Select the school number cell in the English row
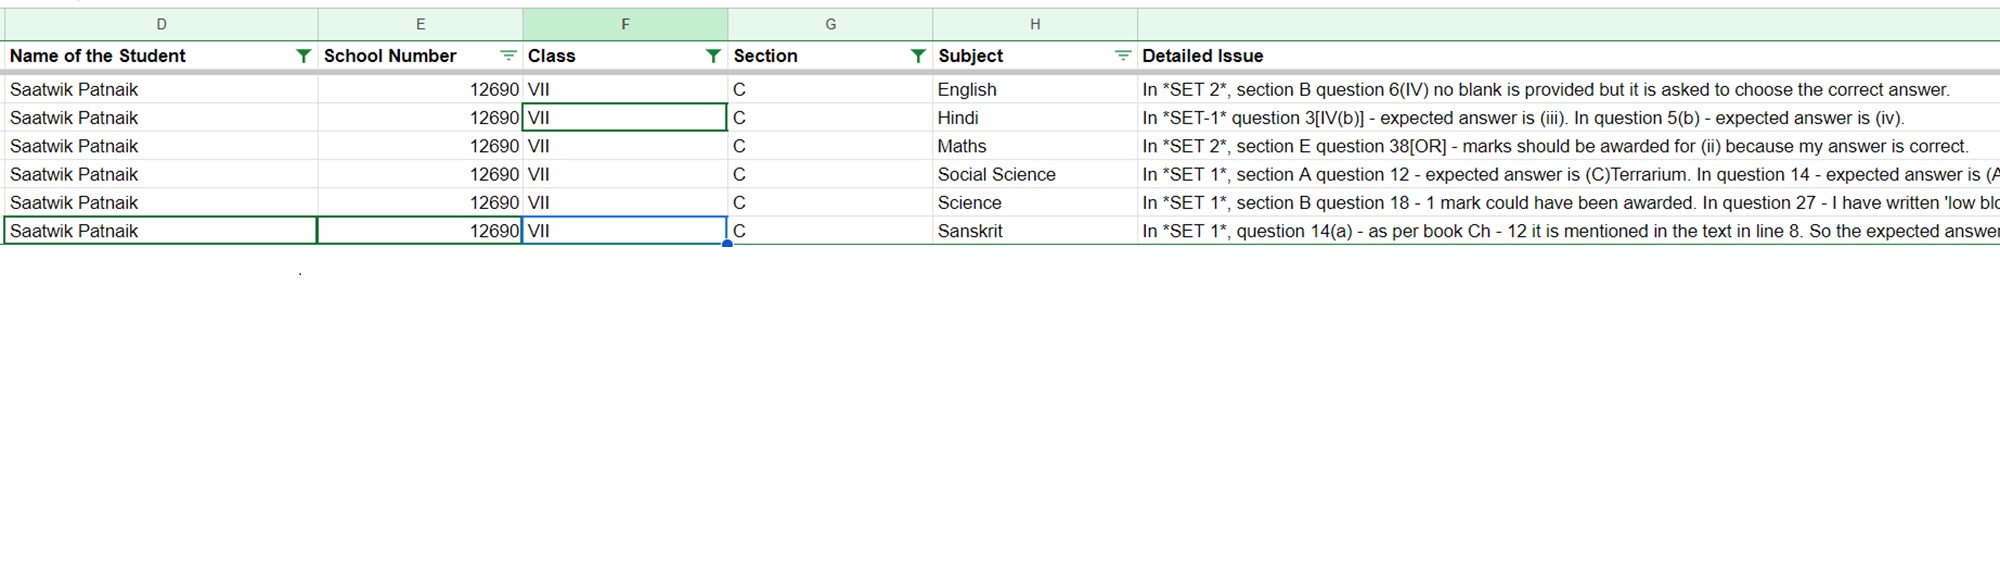The width and height of the screenshot is (2000, 565). point(420,89)
